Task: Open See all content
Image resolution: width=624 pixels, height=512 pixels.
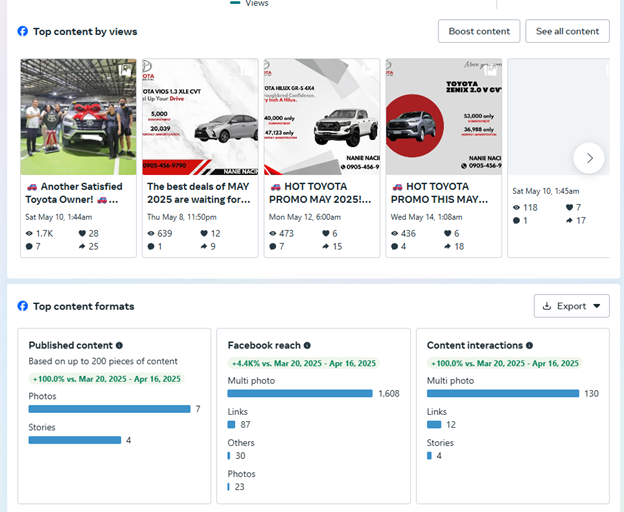Action: point(567,31)
